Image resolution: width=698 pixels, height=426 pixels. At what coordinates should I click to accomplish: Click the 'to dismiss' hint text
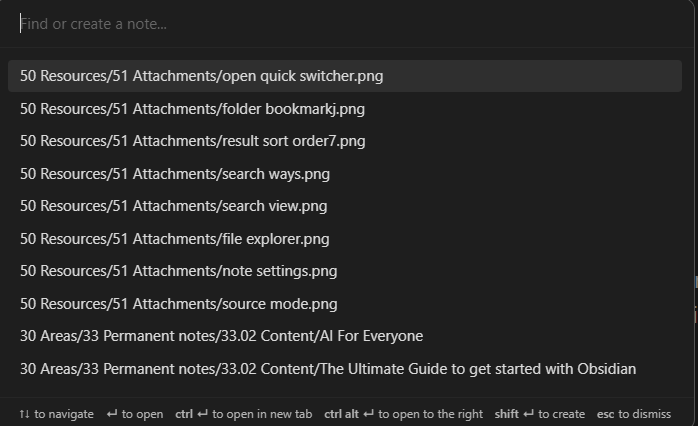[x=645, y=414]
